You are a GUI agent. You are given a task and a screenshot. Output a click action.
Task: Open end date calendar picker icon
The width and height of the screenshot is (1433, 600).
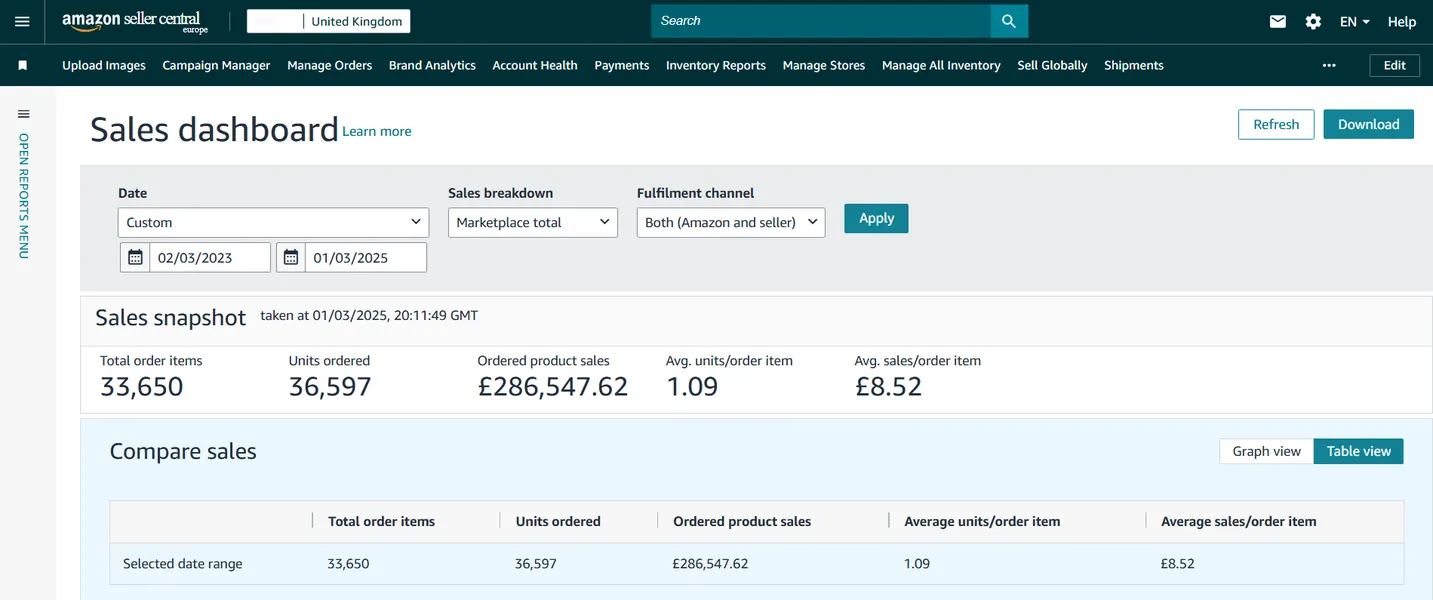click(x=291, y=257)
